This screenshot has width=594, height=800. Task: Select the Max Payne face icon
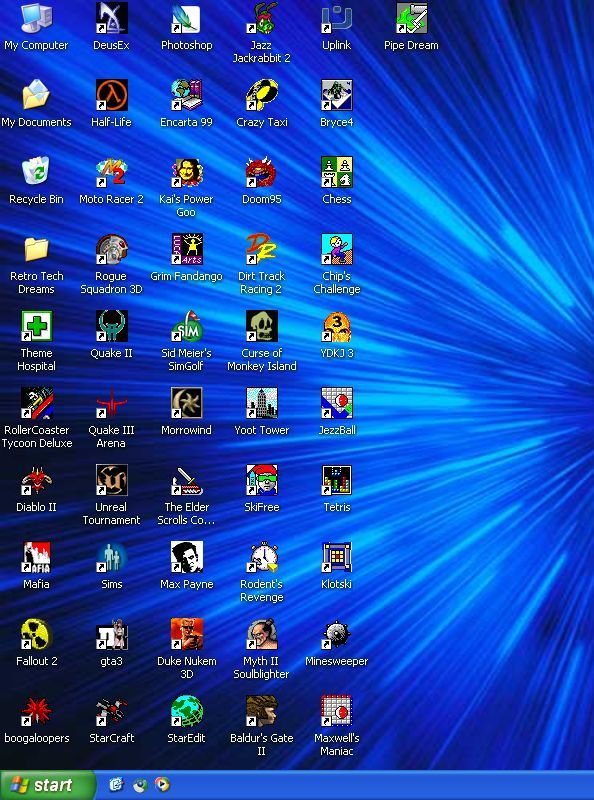[x=186, y=558]
